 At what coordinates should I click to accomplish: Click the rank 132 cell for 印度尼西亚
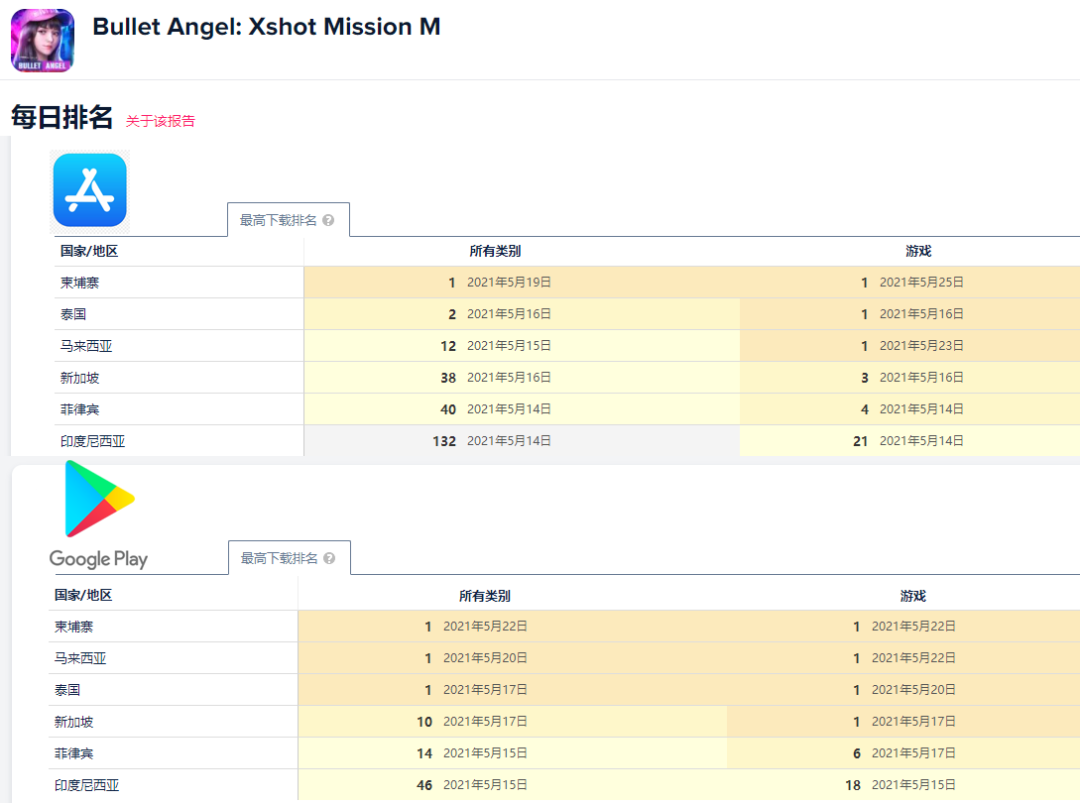click(444, 441)
